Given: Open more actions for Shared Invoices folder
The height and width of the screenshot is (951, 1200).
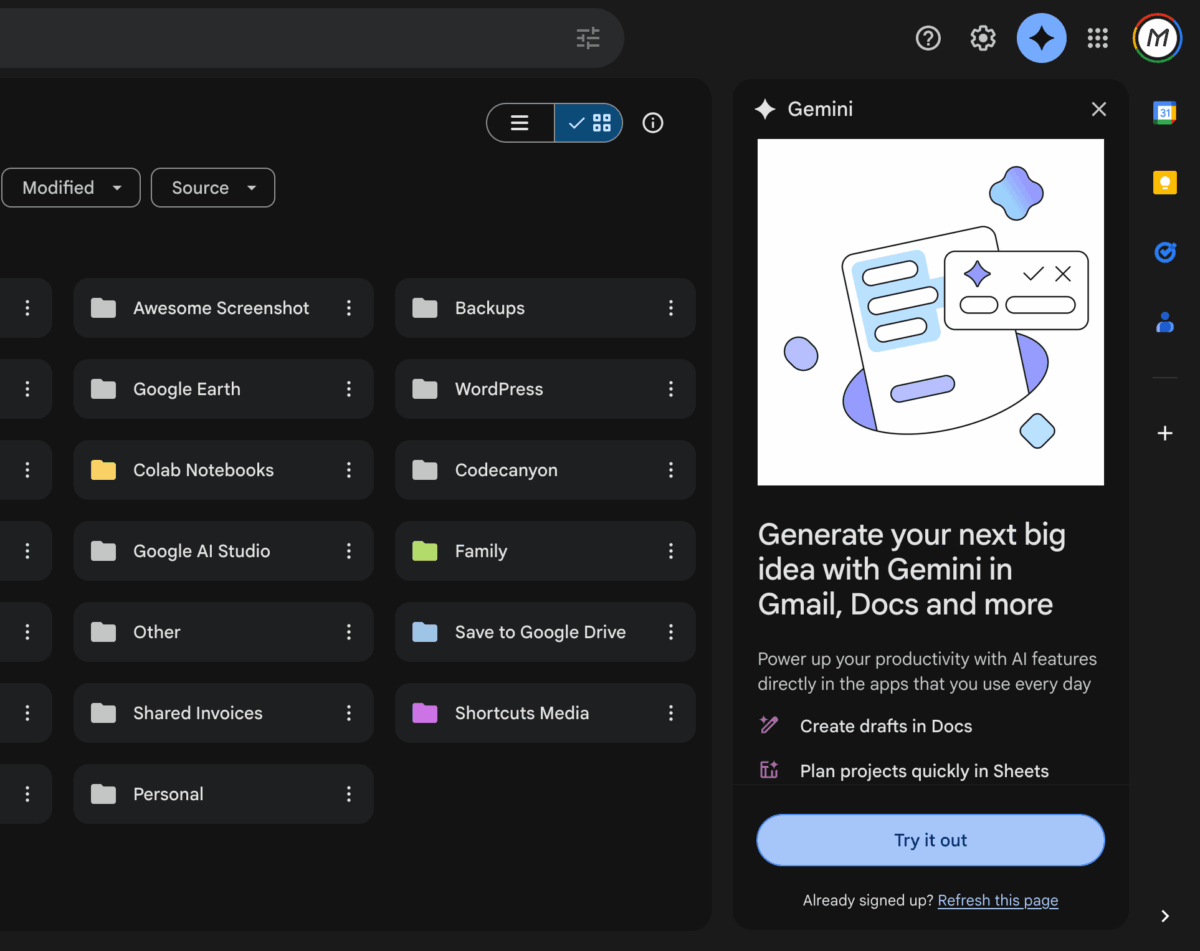Looking at the screenshot, I should coord(349,713).
